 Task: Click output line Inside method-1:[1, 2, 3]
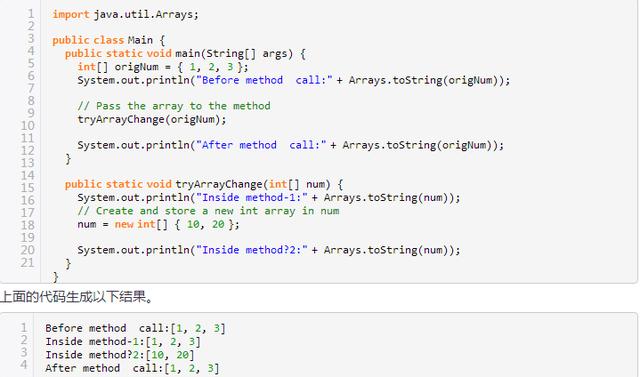pyautogui.click(x=123, y=342)
